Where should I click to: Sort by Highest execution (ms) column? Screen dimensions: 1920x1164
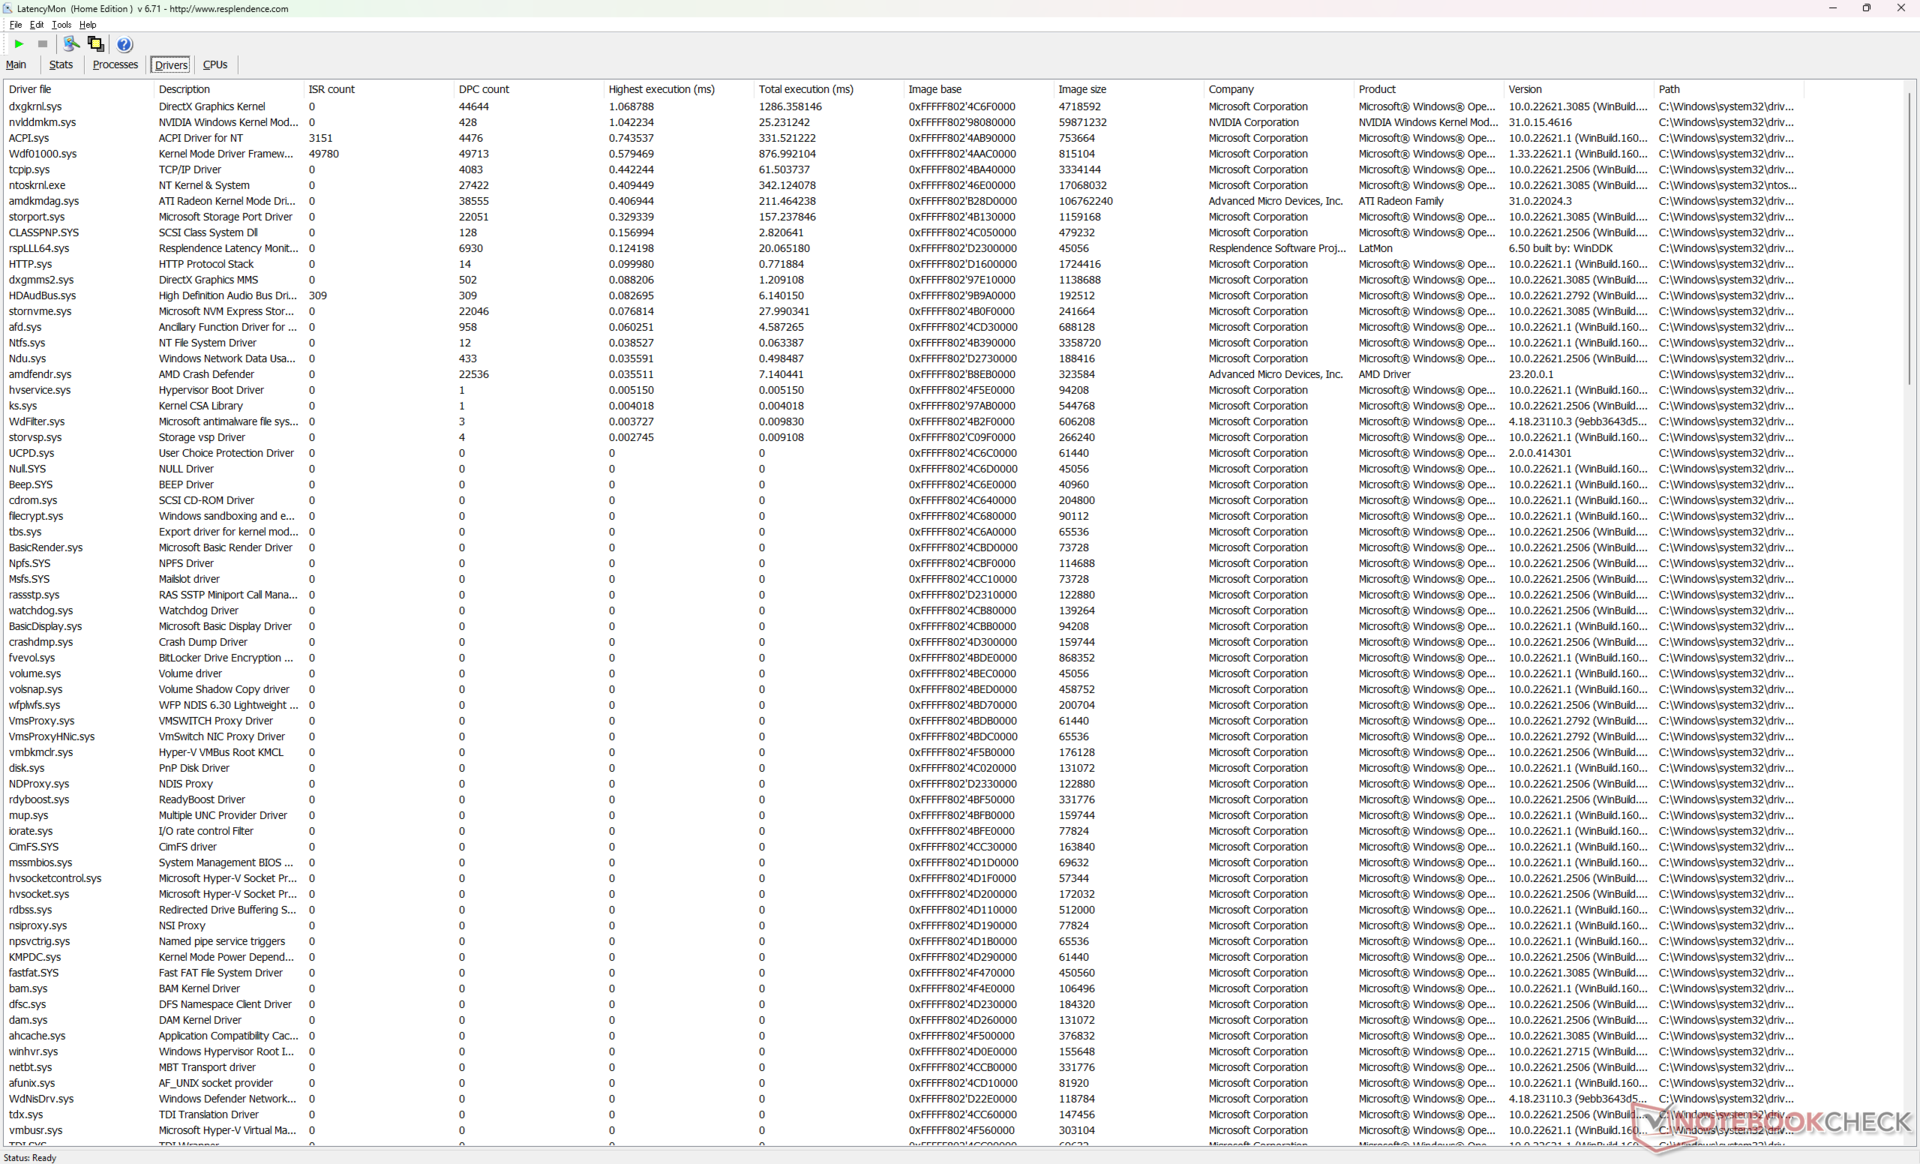[661, 89]
